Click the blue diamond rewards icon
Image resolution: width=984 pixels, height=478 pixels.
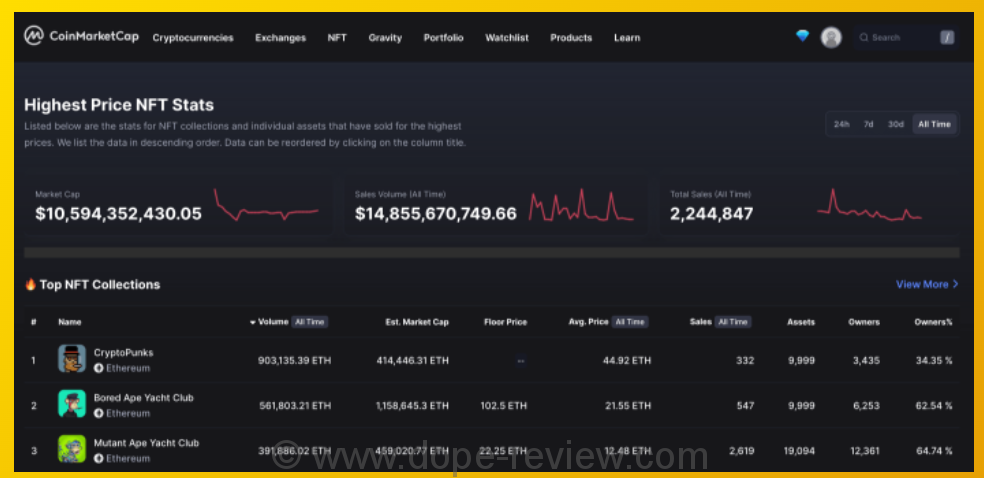[x=802, y=36]
